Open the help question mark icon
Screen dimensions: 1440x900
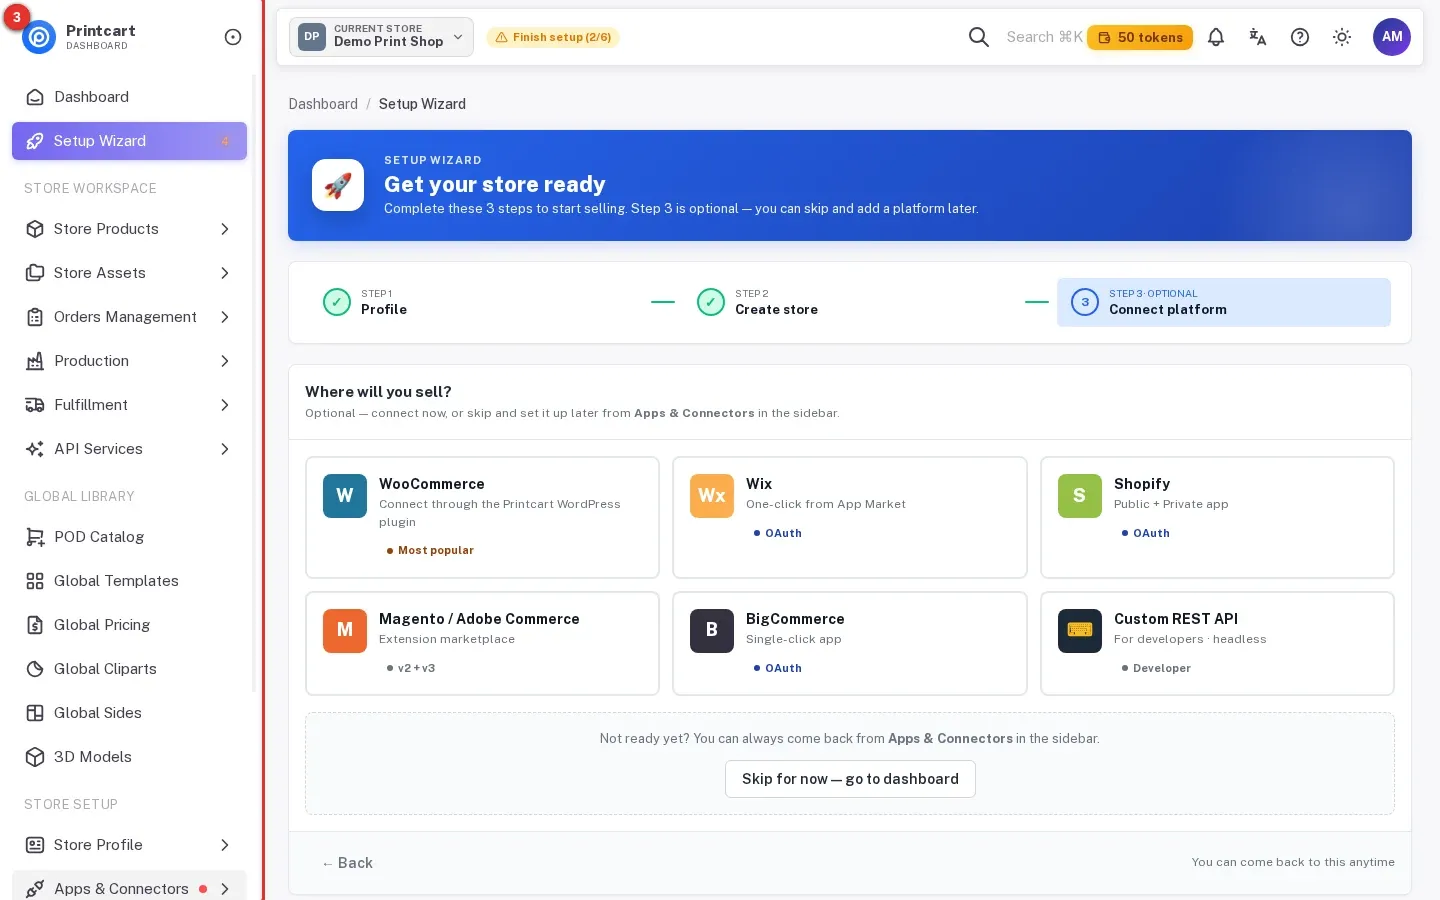pyautogui.click(x=1300, y=37)
